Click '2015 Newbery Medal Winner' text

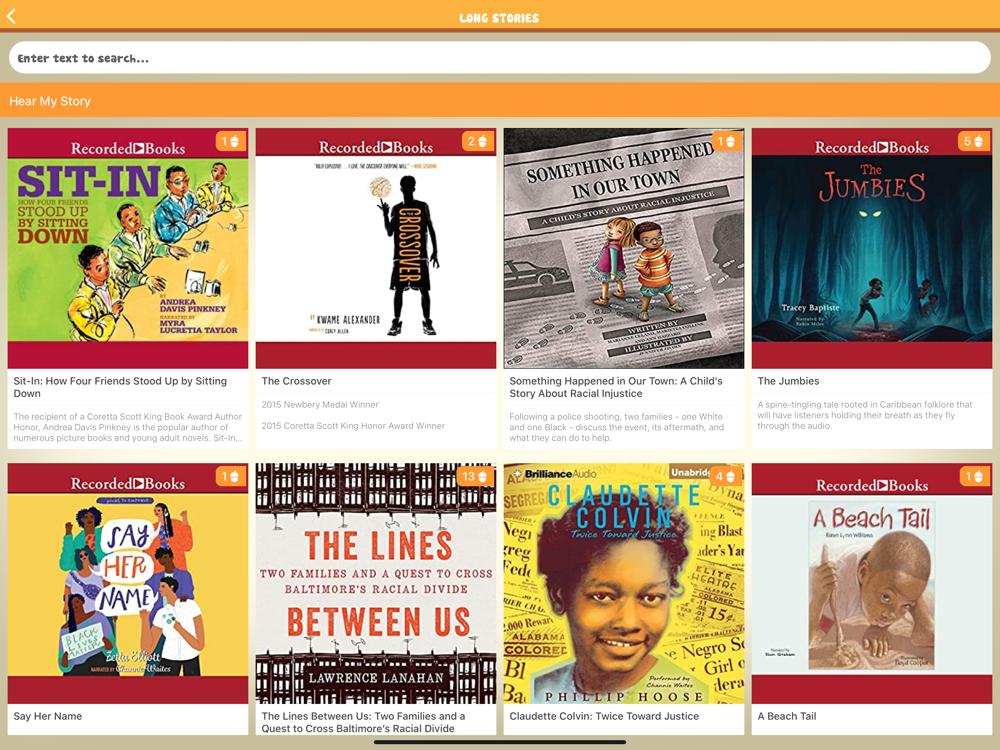[320, 404]
